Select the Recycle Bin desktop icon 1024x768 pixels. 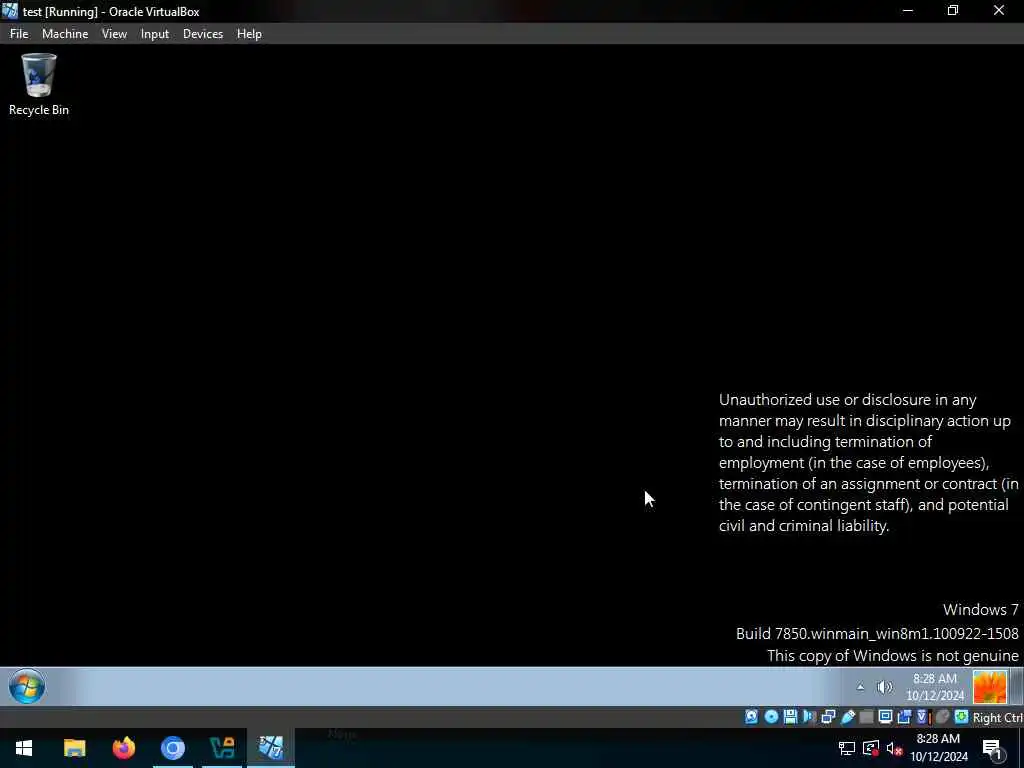coord(39,85)
